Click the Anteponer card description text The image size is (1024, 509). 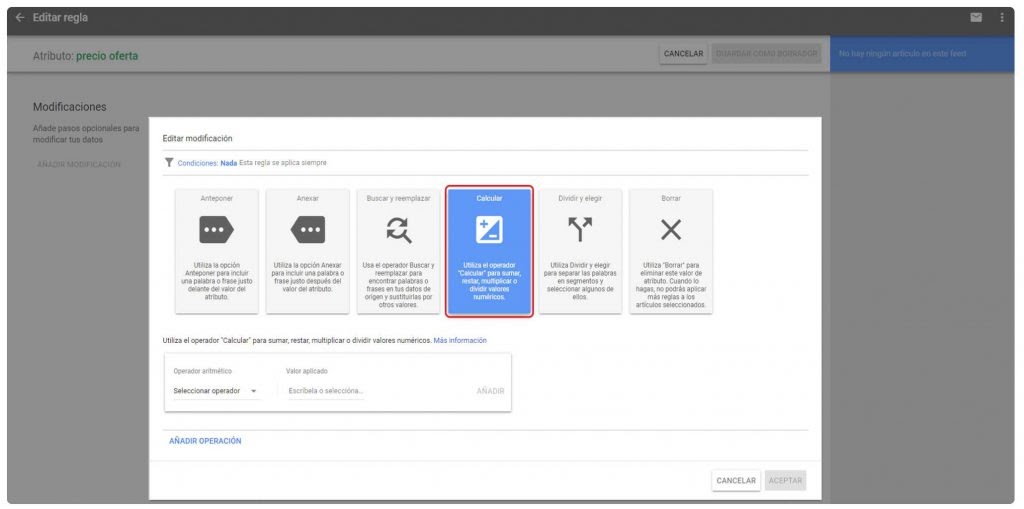[x=216, y=281]
